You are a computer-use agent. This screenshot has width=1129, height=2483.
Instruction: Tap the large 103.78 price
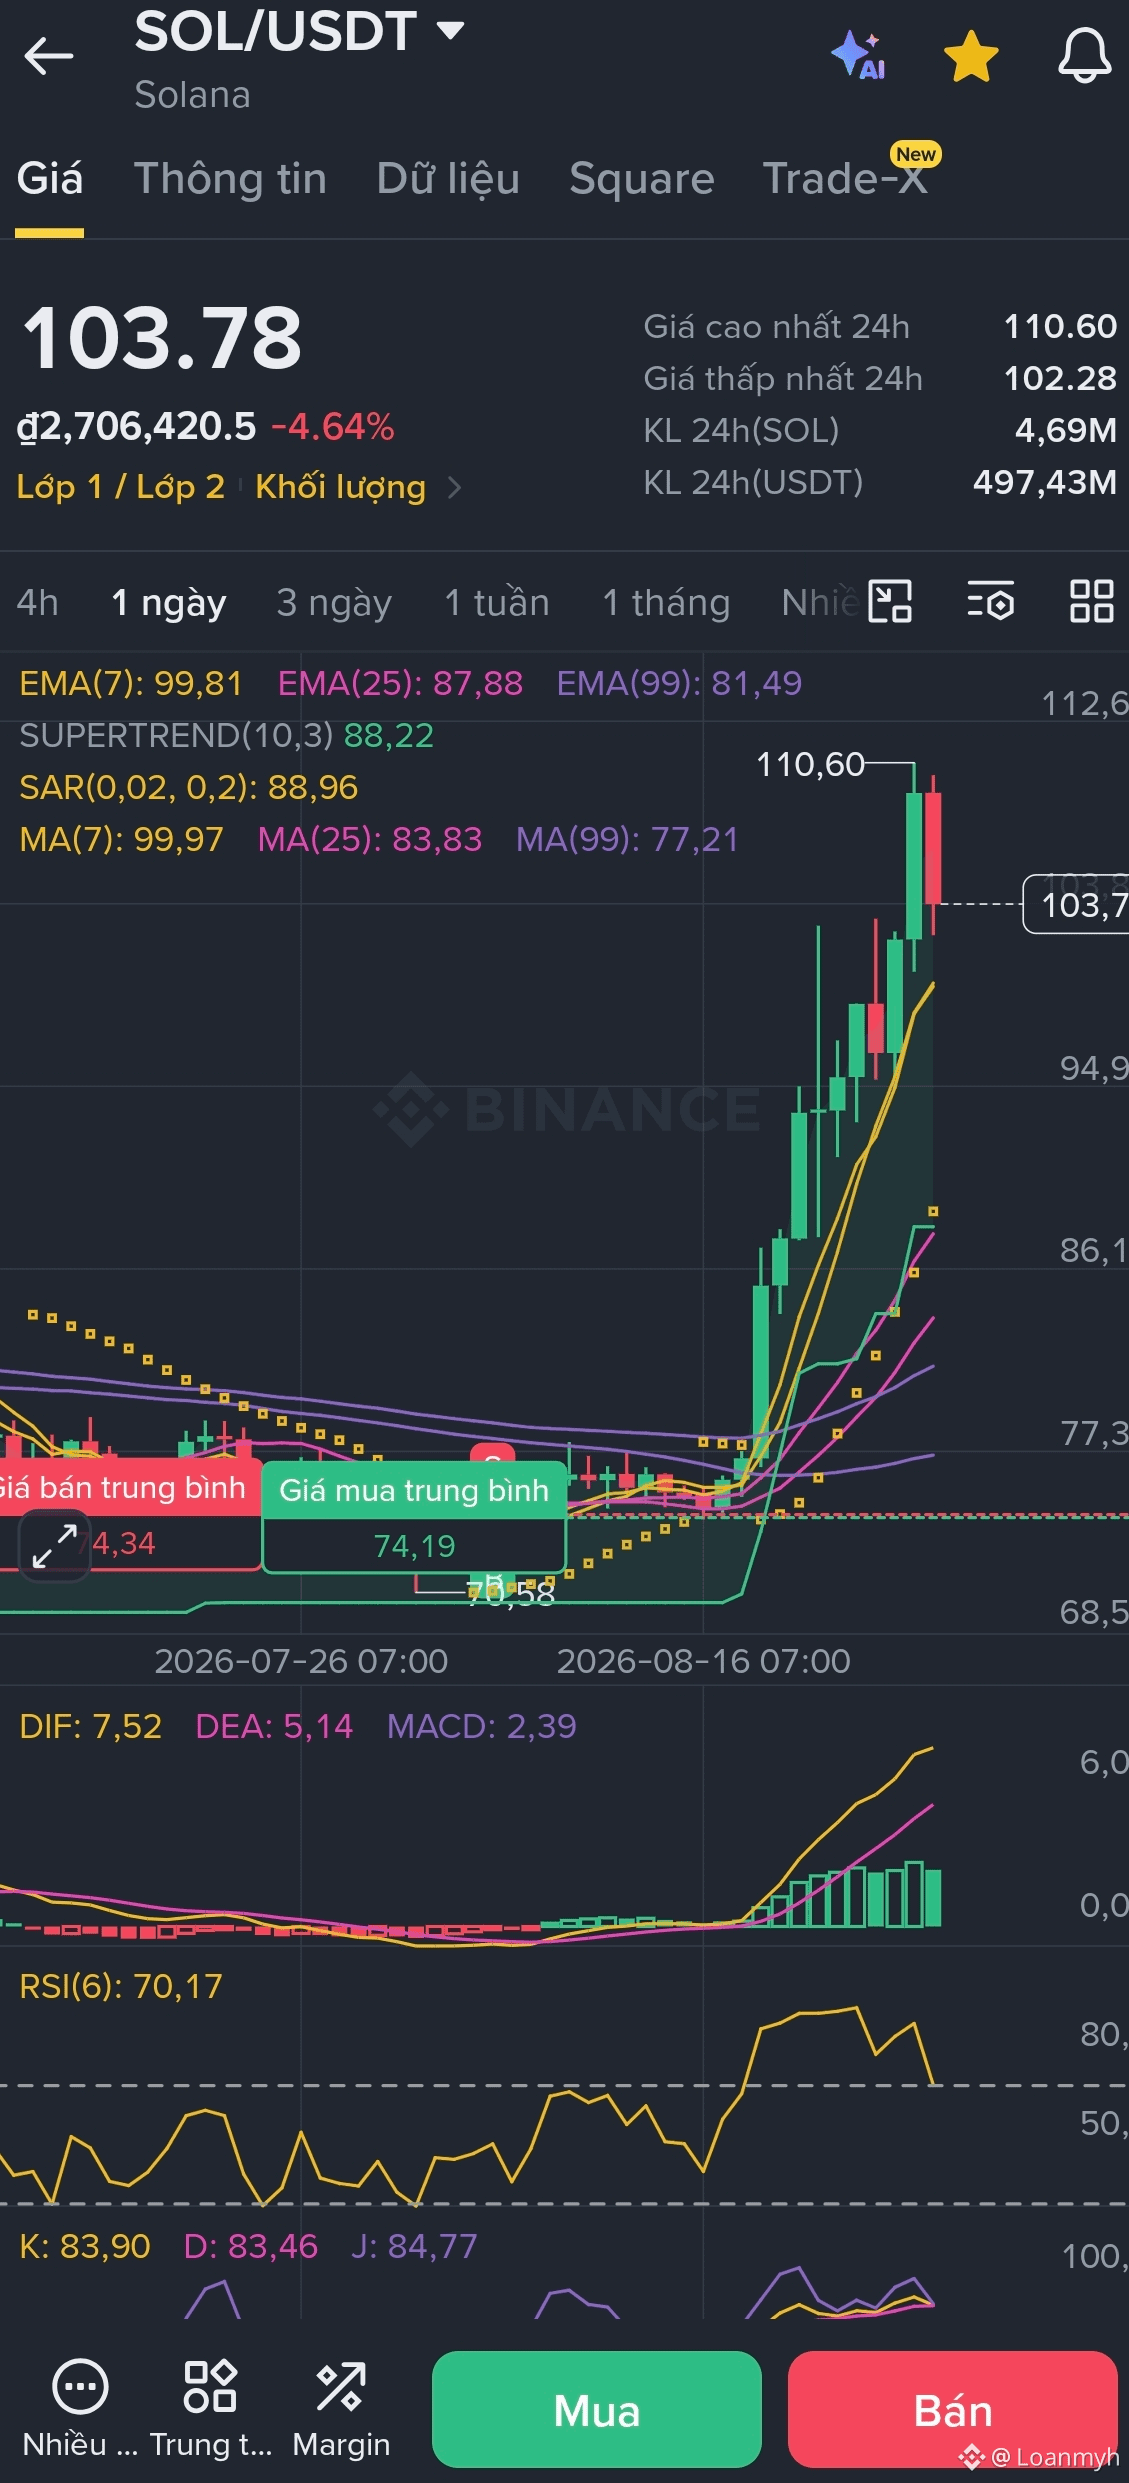162,339
